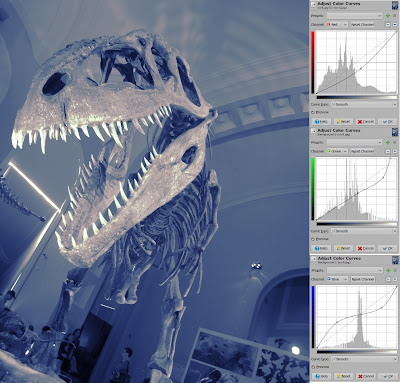Open the Presets combo box in the Red curves dialog
The image size is (400, 383).
[x=354, y=16]
